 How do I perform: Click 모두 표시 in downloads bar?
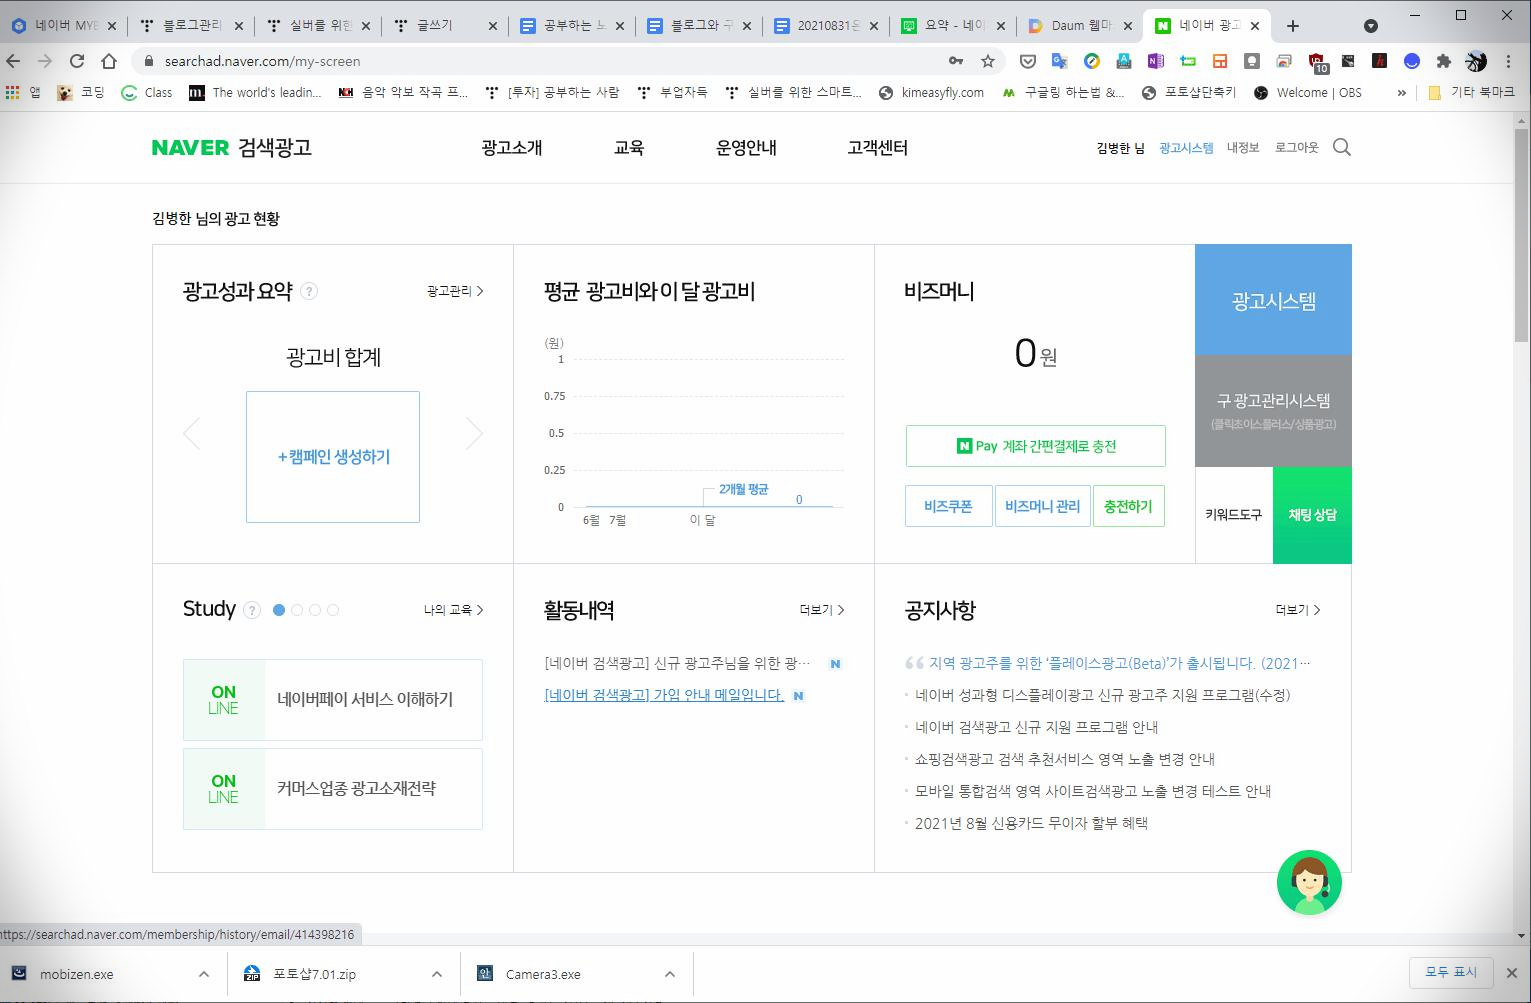(1451, 972)
